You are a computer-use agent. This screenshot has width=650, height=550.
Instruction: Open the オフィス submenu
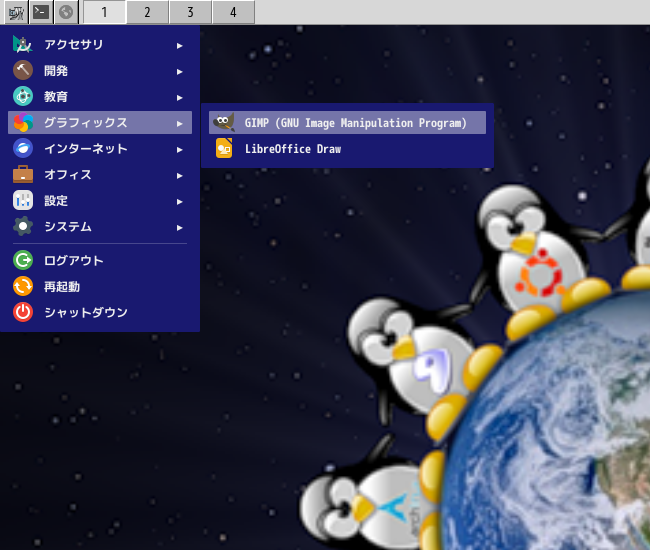100,174
